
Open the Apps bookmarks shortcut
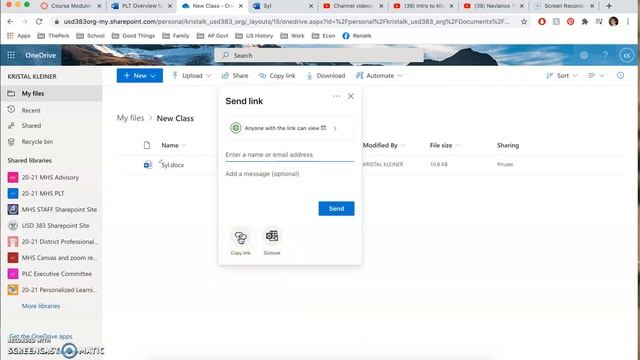(19, 36)
